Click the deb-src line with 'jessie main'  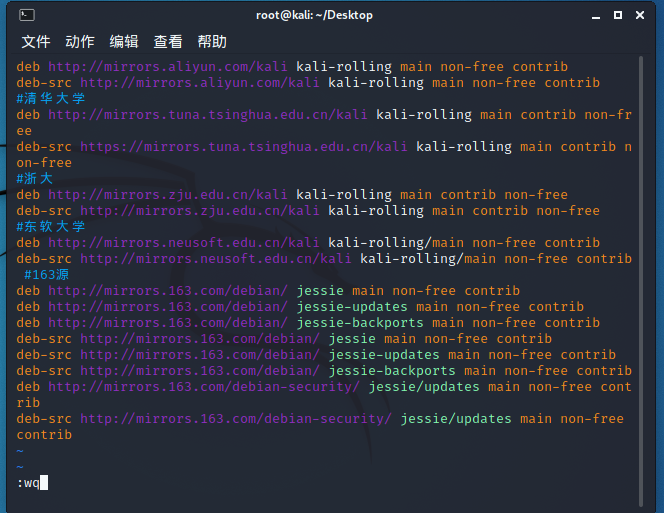tap(284, 339)
